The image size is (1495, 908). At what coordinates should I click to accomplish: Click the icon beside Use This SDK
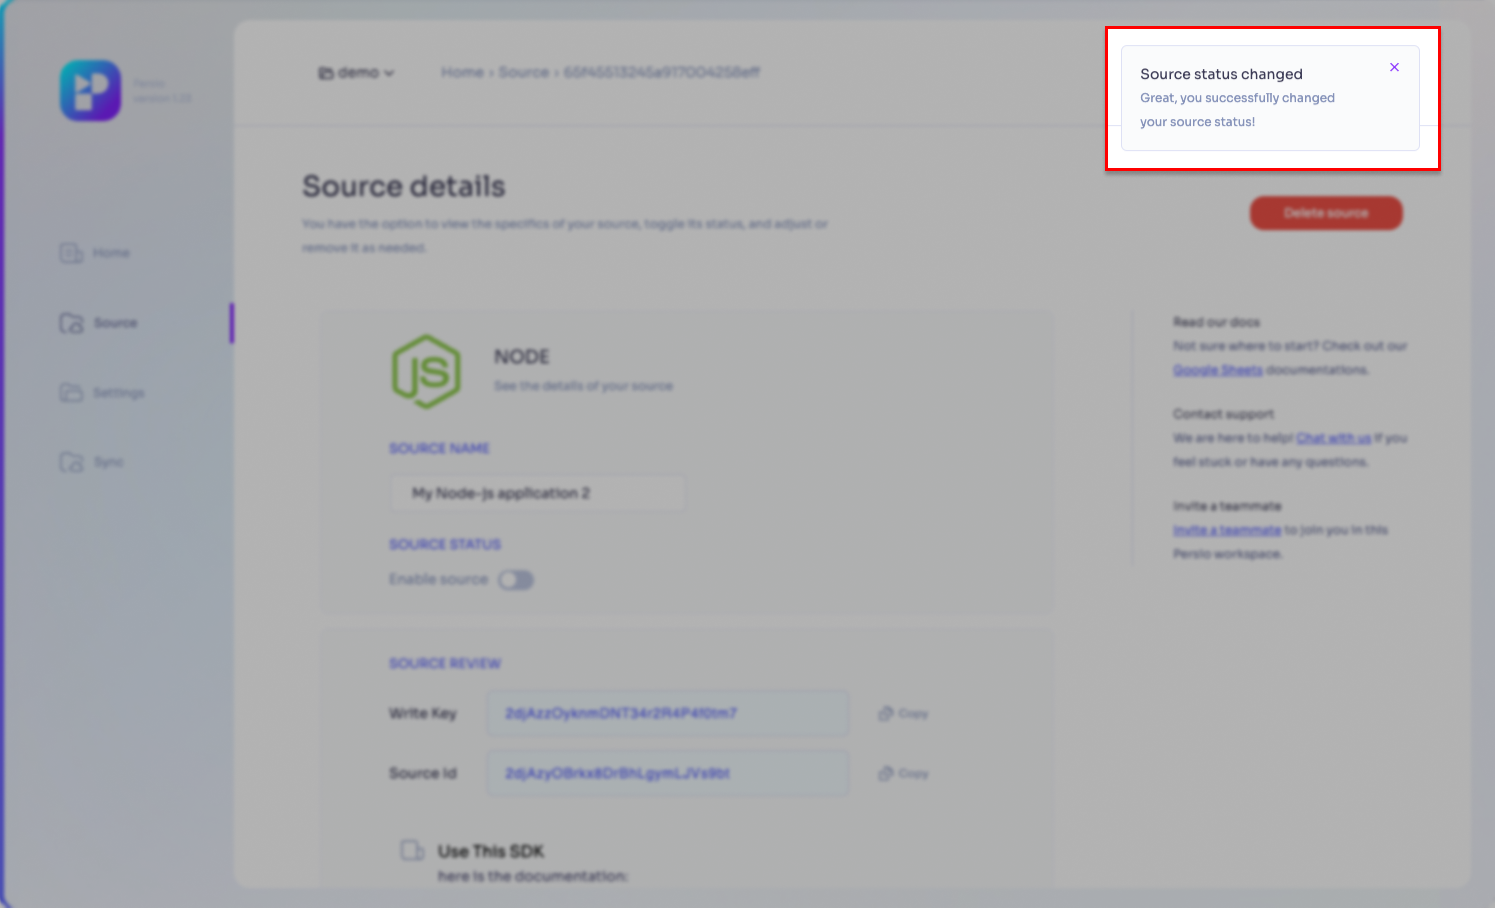pos(412,851)
